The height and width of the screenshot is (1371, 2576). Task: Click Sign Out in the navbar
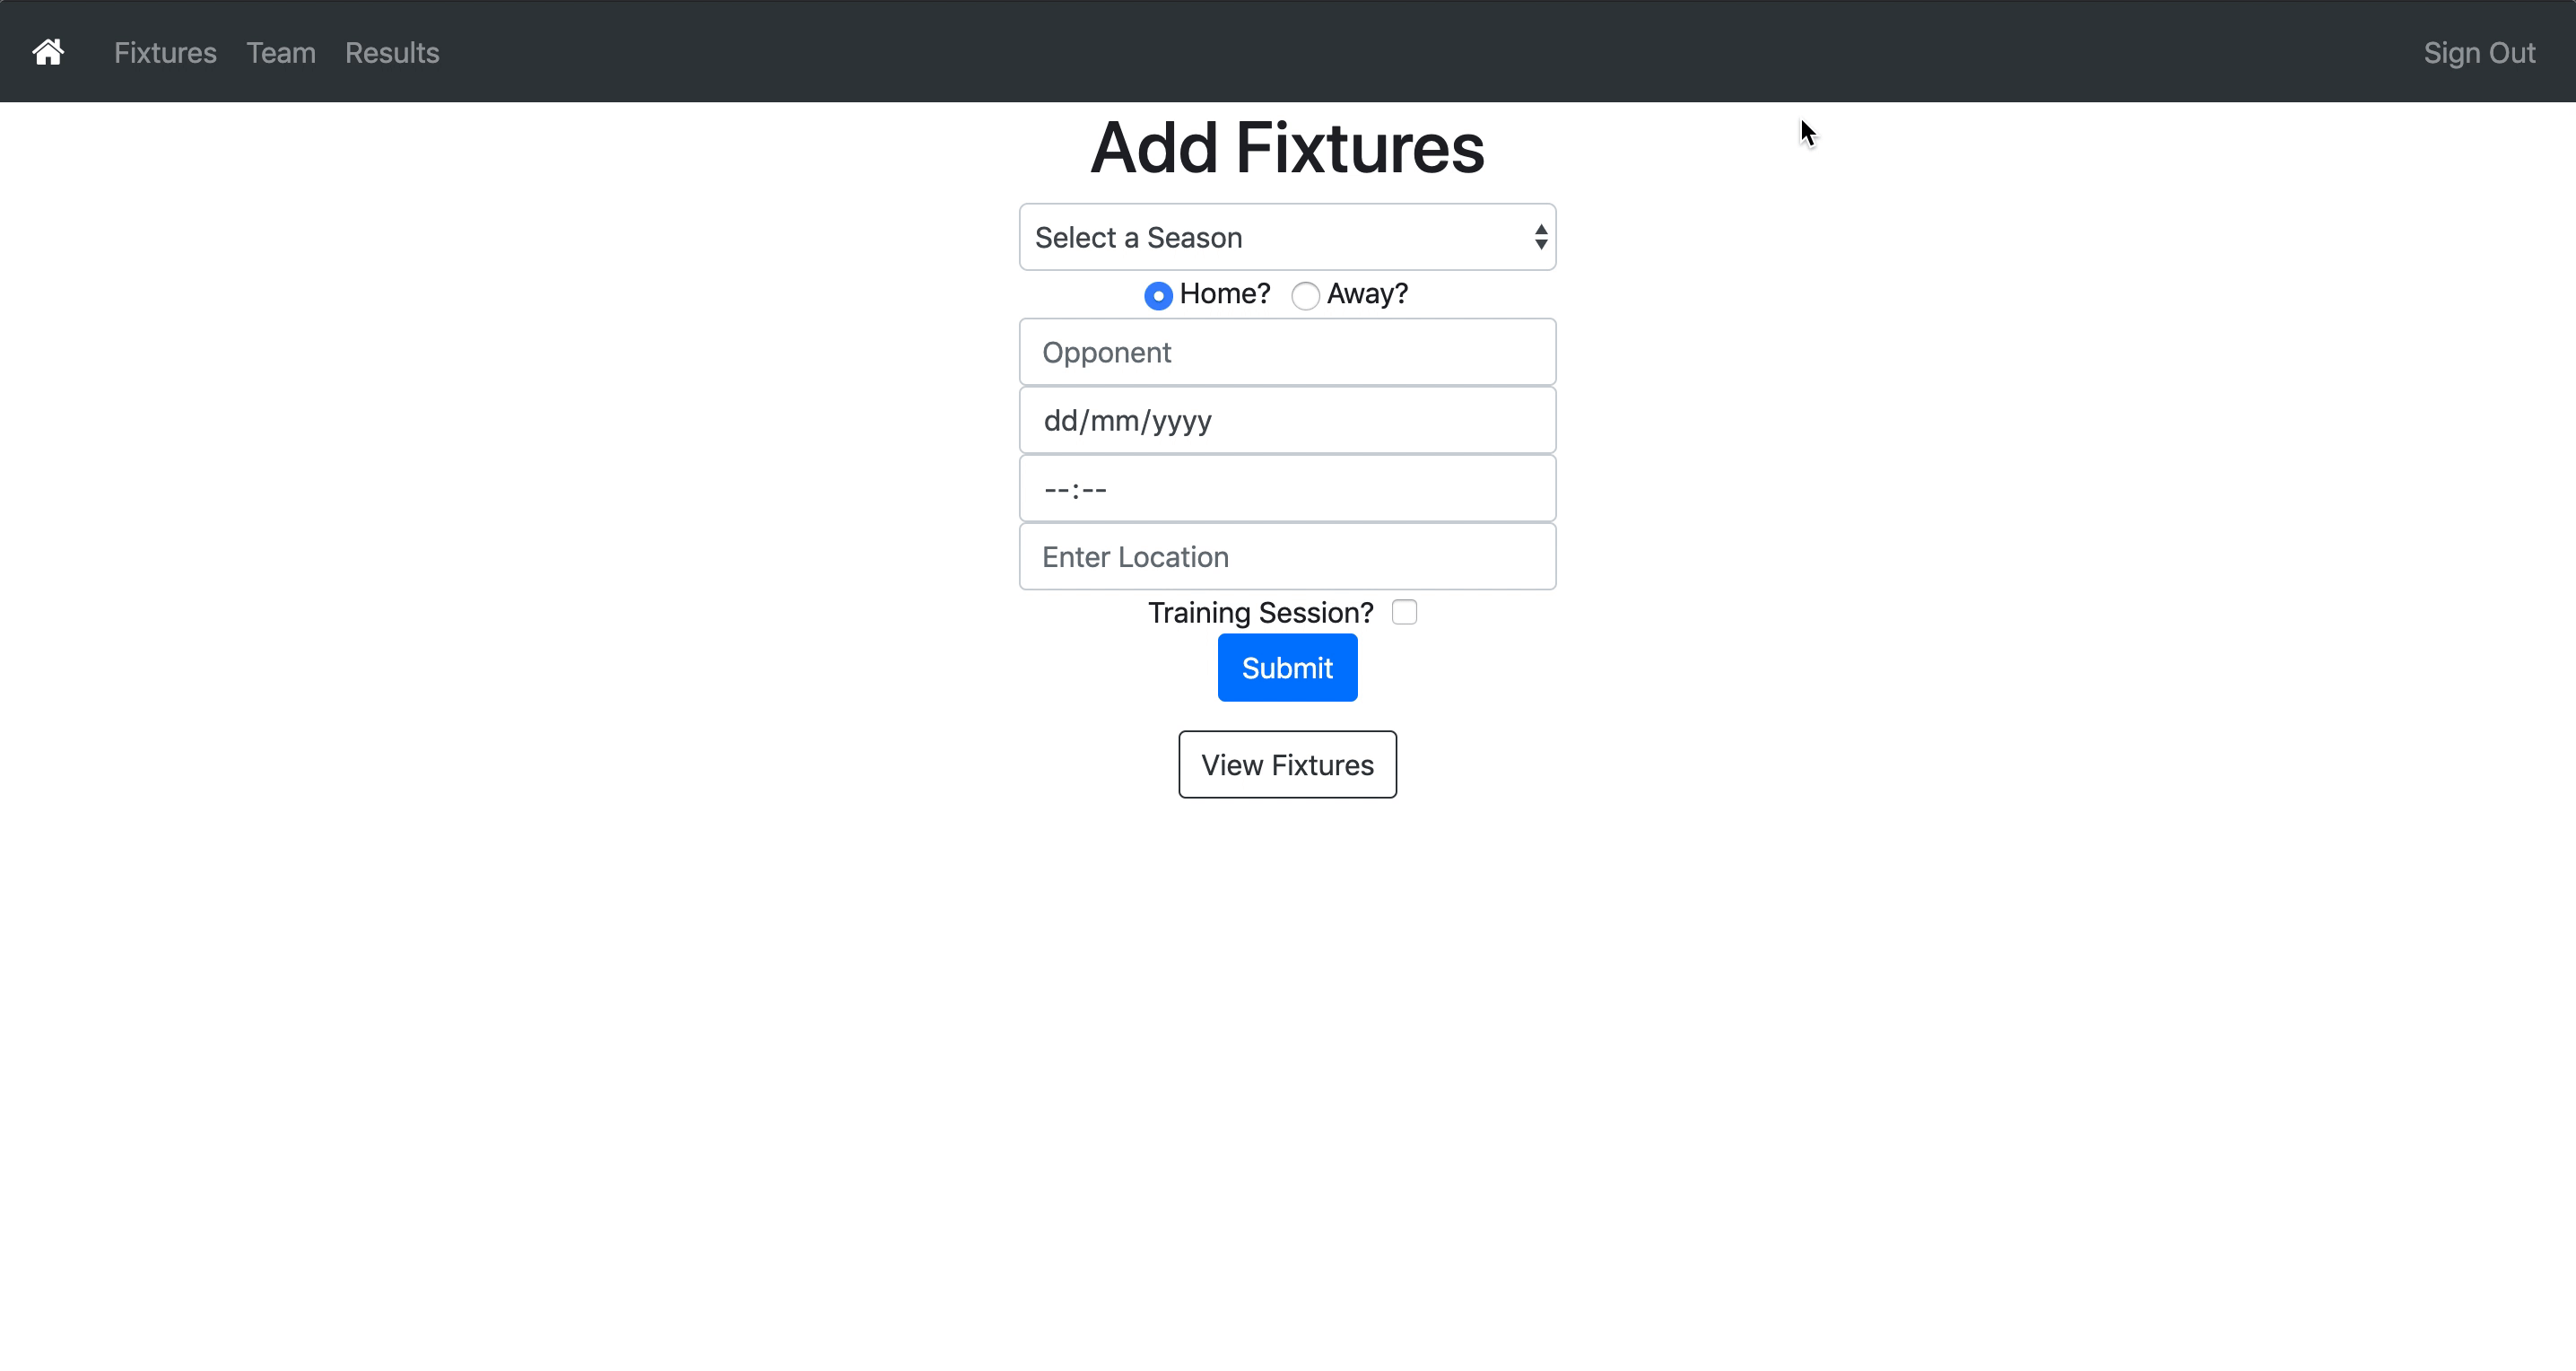click(x=2479, y=53)
